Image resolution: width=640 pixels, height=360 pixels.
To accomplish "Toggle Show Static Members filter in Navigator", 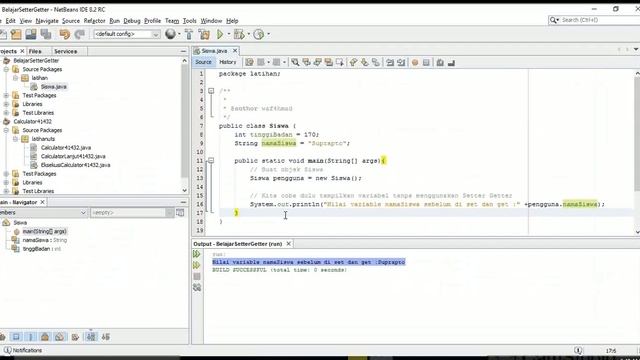I will [31, 337].
